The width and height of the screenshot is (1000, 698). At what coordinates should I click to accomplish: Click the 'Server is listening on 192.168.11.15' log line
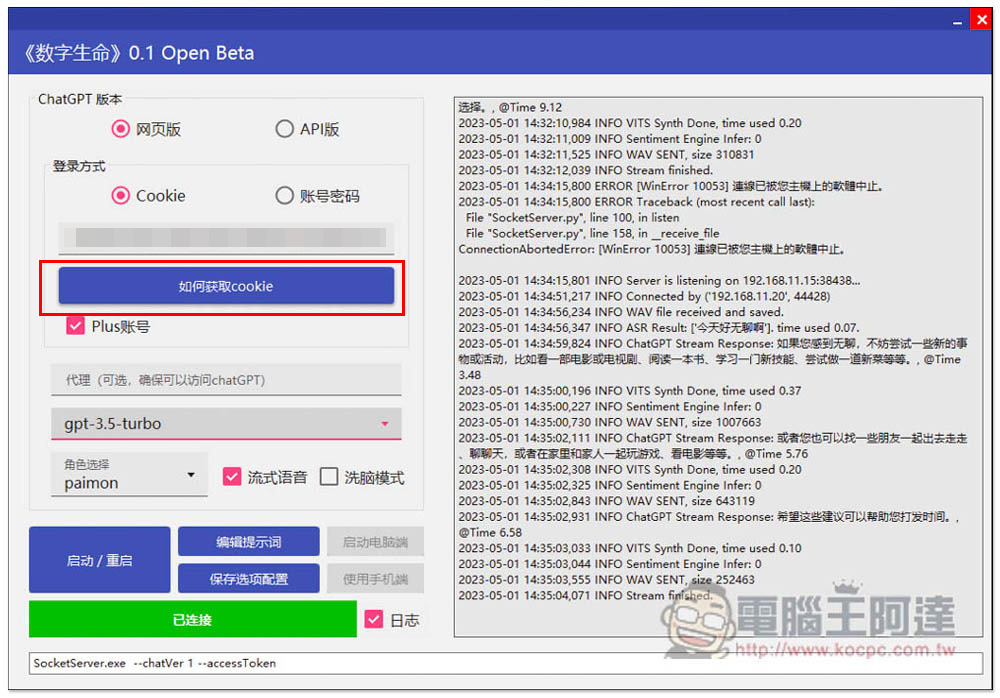(659, 281)
